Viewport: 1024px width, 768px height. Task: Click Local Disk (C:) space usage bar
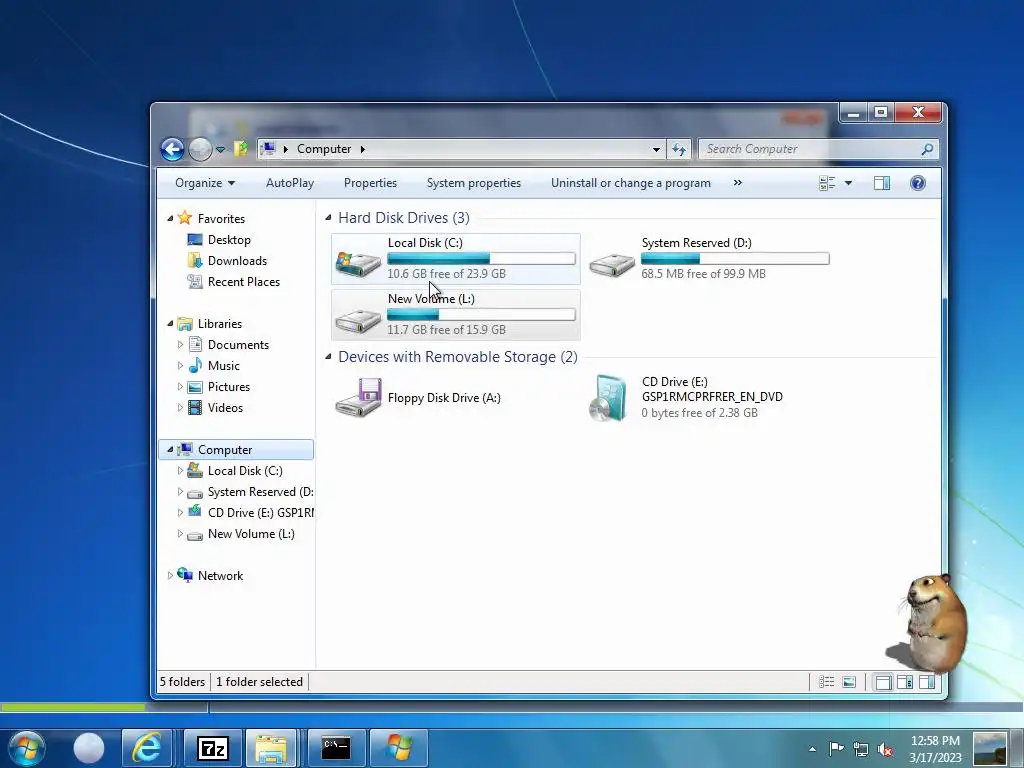point(481,259)
